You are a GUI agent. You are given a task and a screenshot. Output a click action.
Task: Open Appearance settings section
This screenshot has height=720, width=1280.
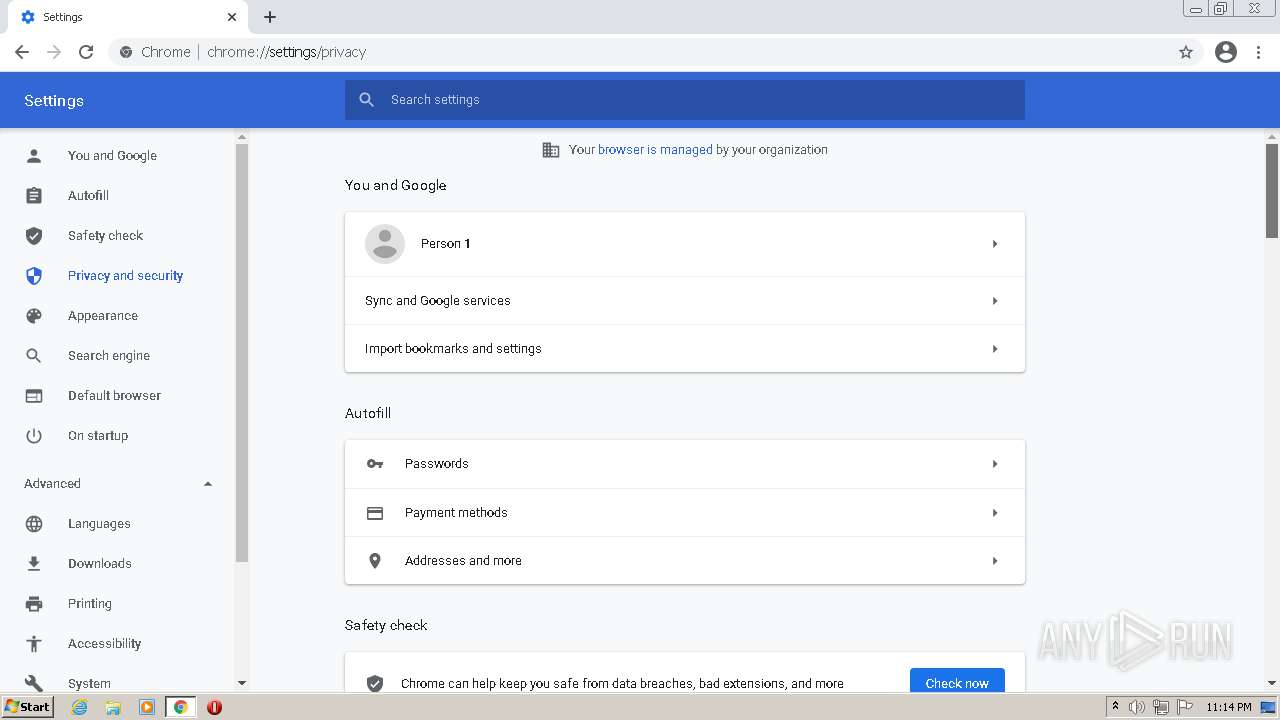coord(103,316)
